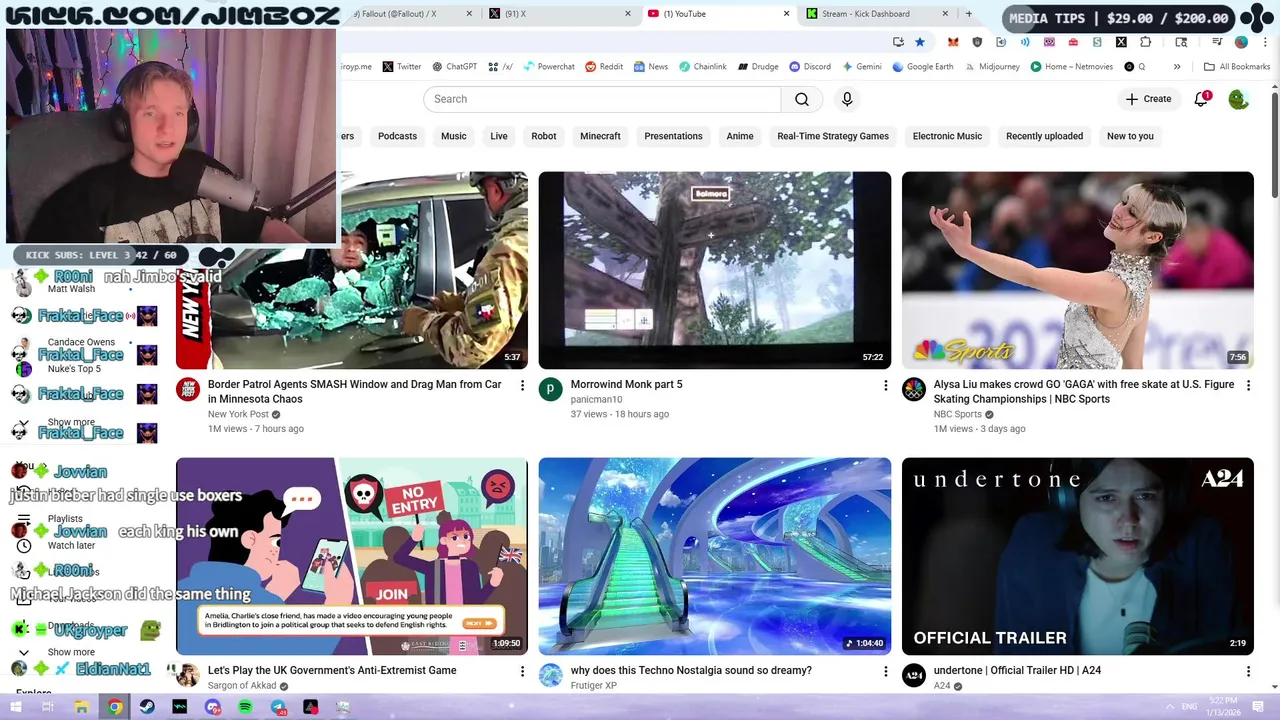
Task: Open NBC Sports channel avatar
Action: click(x=914, y=390)
